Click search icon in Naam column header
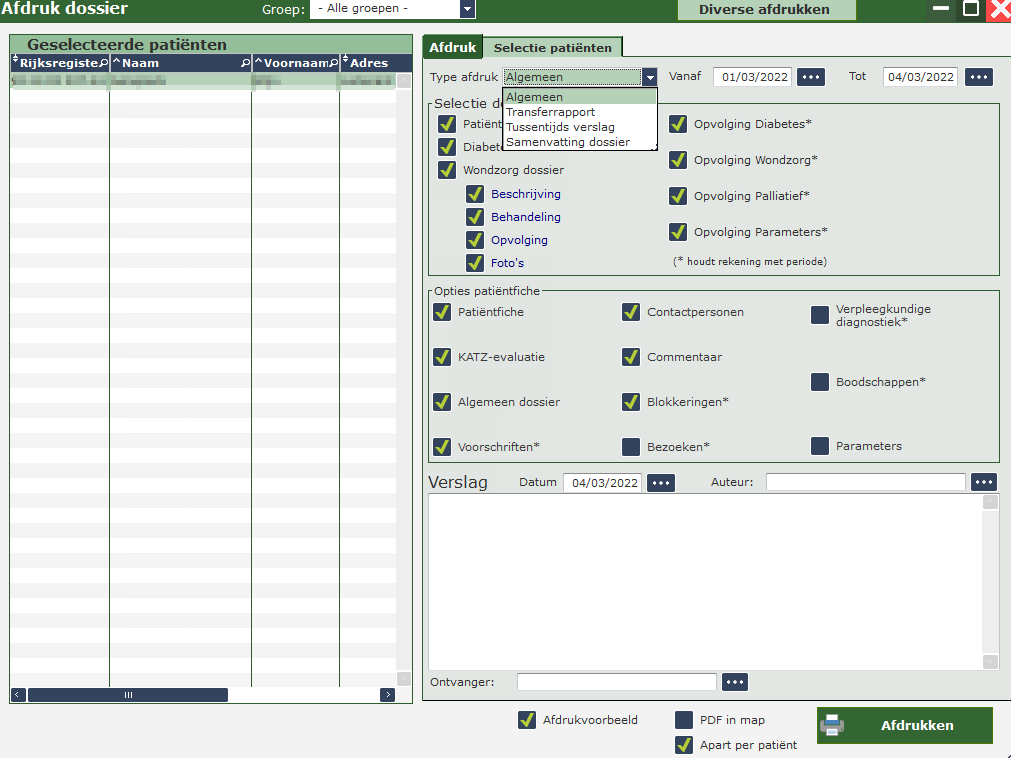The height and width of the screenshot is (758, 1011). (245, 63)
